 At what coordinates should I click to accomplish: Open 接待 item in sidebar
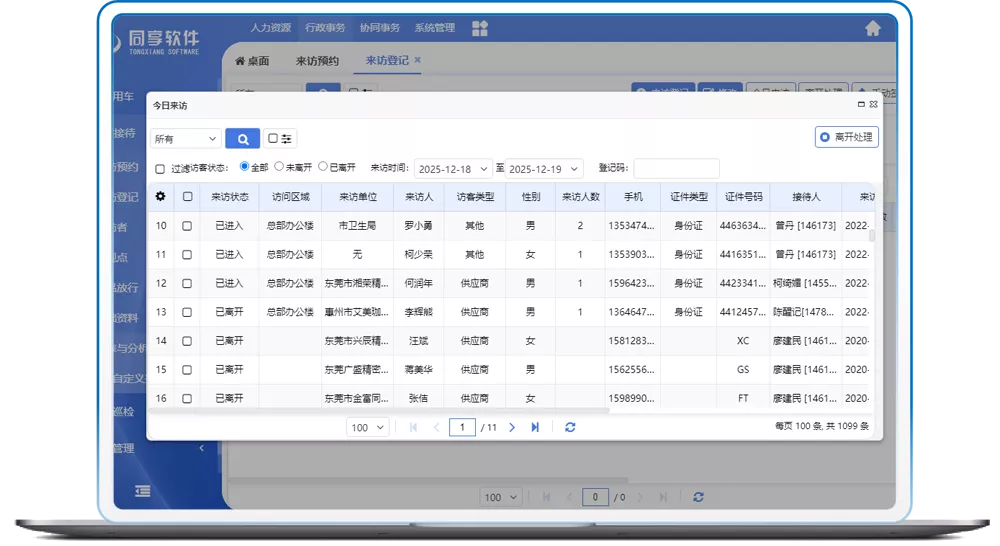tap(124, 133)
